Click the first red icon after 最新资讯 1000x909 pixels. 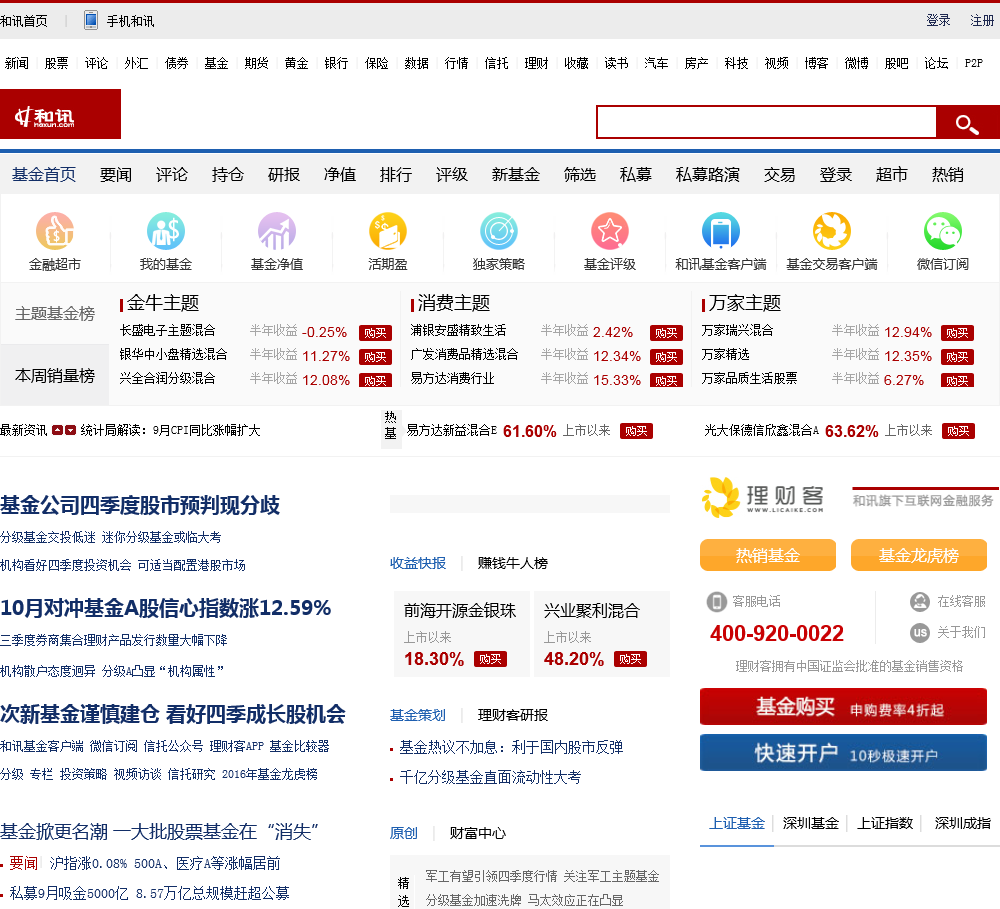(x=57, y=431)
